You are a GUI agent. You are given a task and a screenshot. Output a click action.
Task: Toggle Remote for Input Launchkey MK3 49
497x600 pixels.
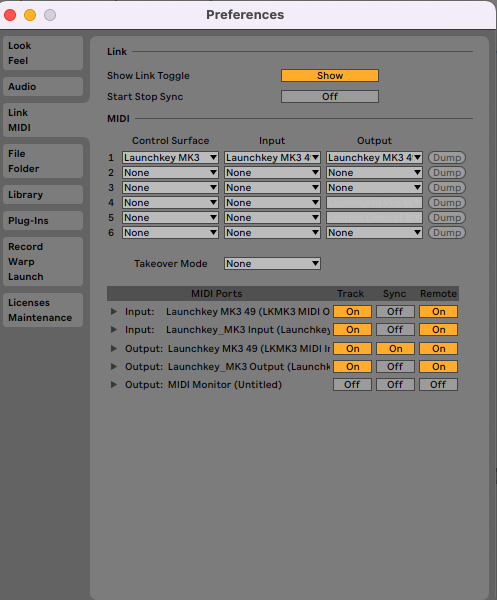tap(438, 311)
